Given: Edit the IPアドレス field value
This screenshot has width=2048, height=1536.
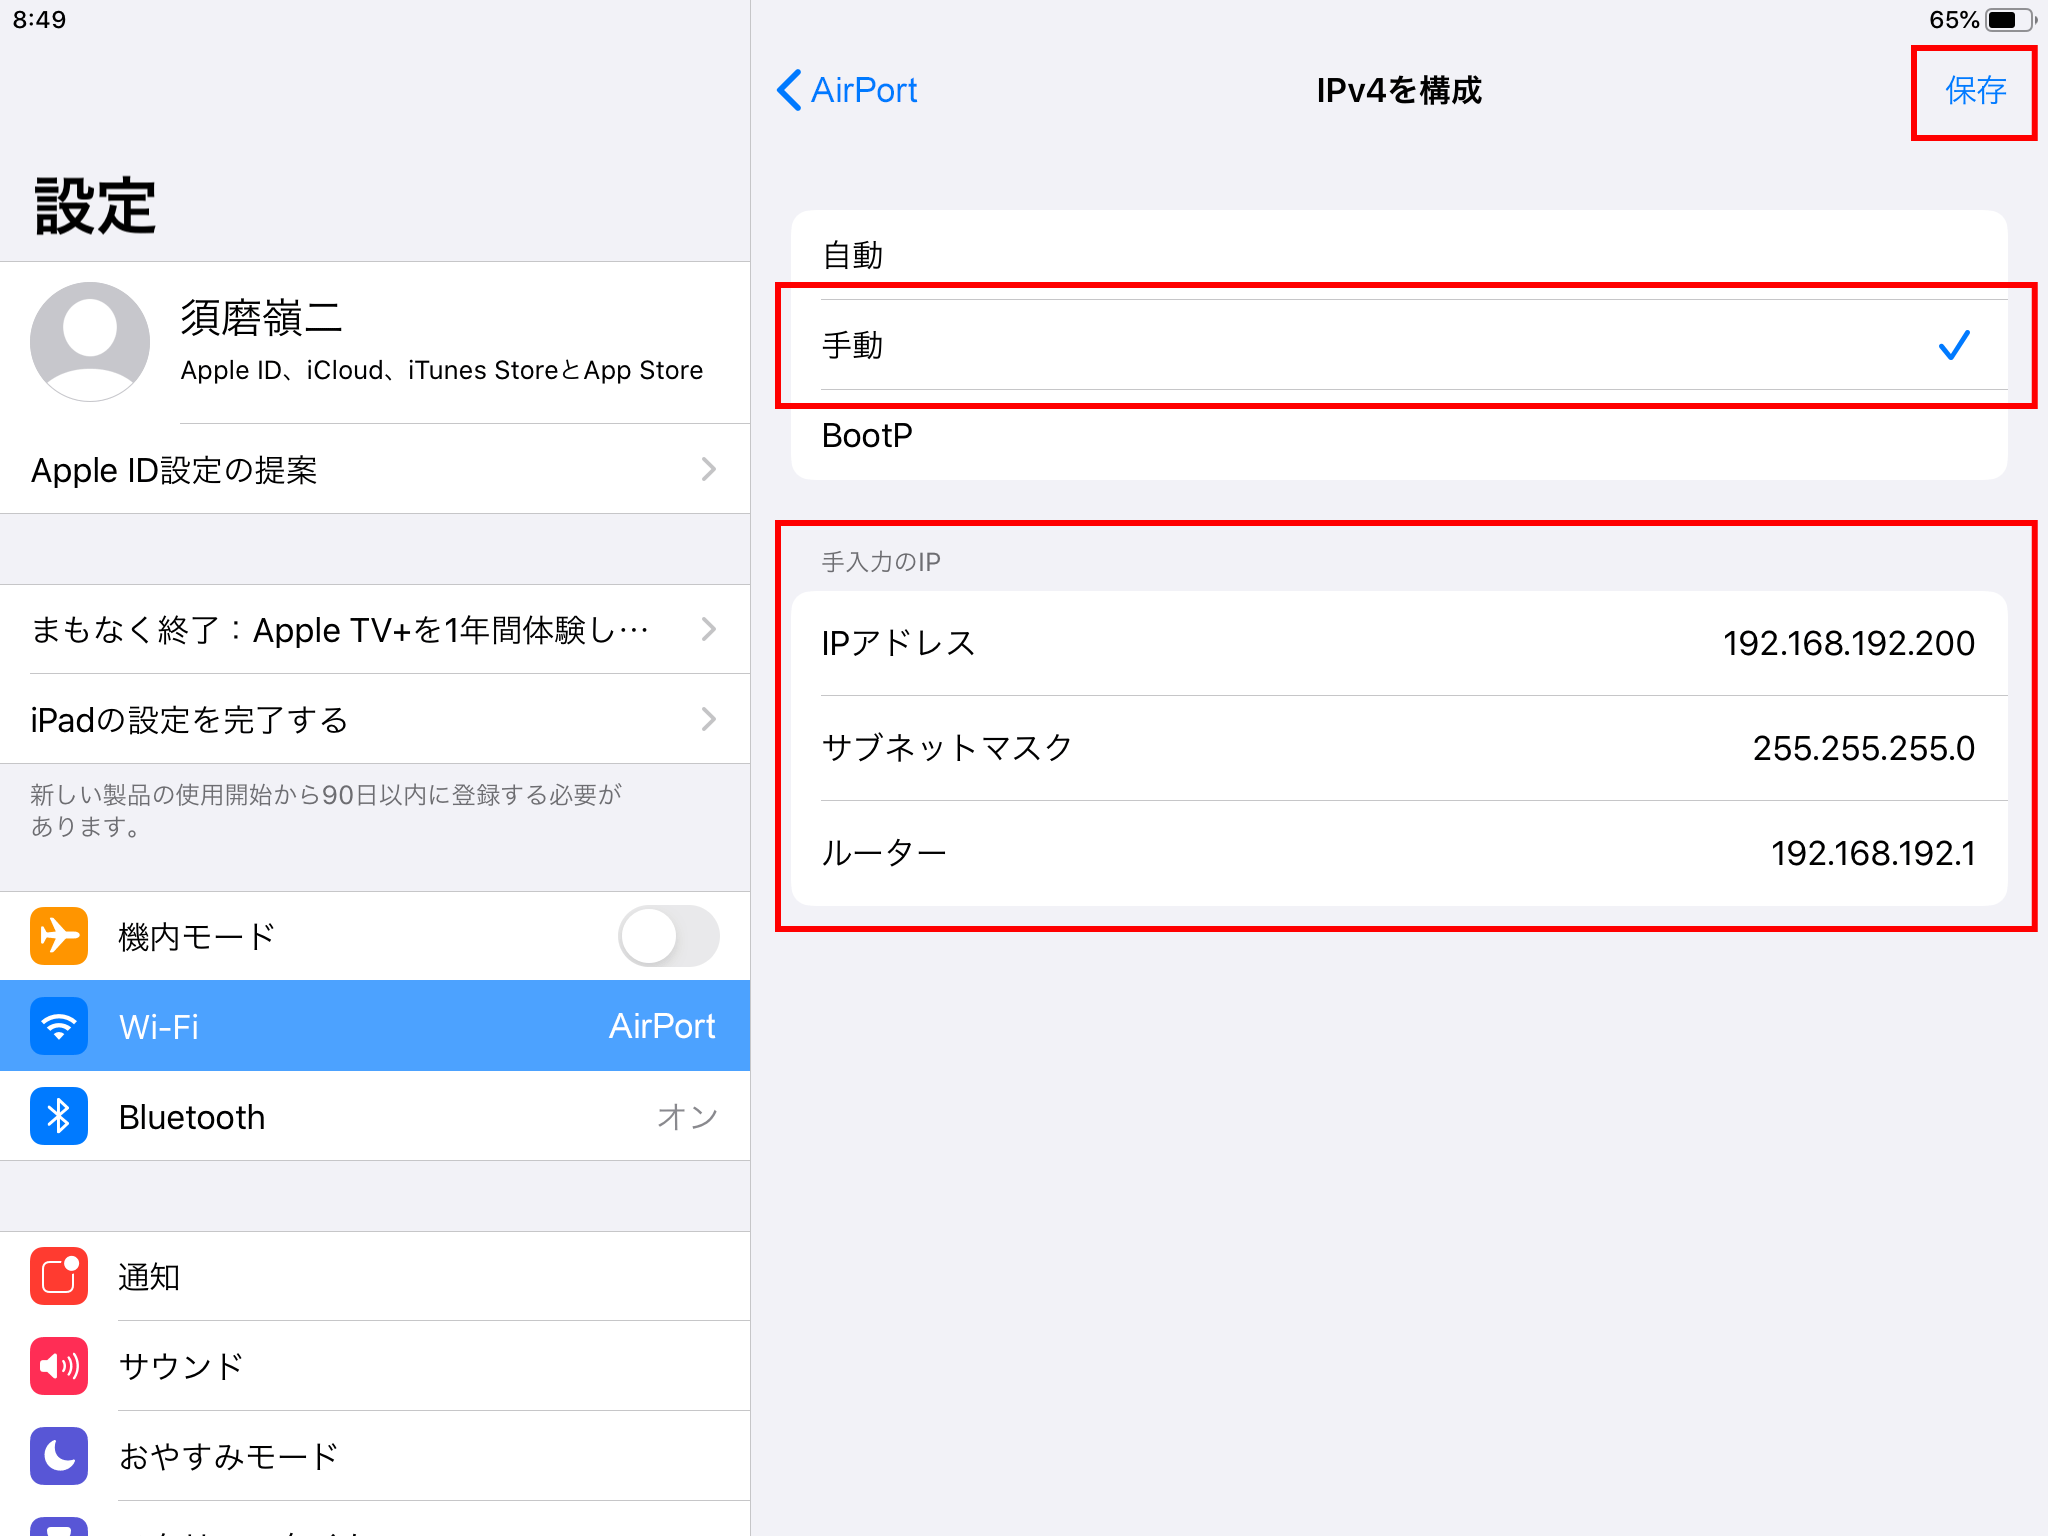Looking at the screenshot, I should point(1846,643).
